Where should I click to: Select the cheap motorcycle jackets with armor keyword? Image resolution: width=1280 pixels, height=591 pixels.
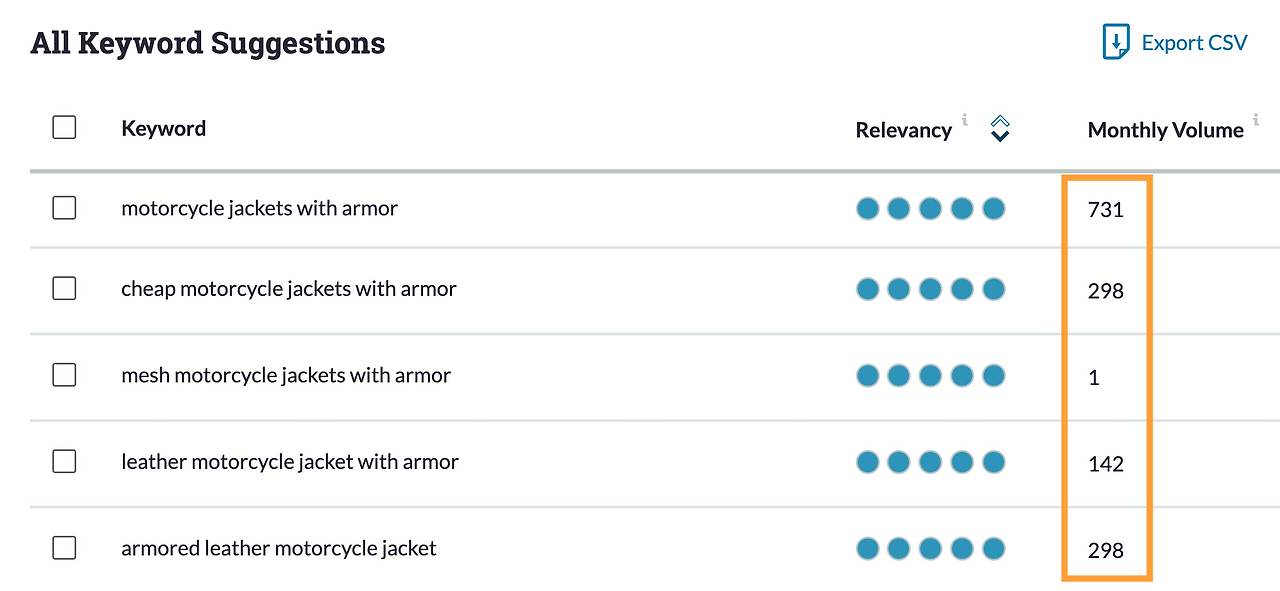[x=289, y=289]
